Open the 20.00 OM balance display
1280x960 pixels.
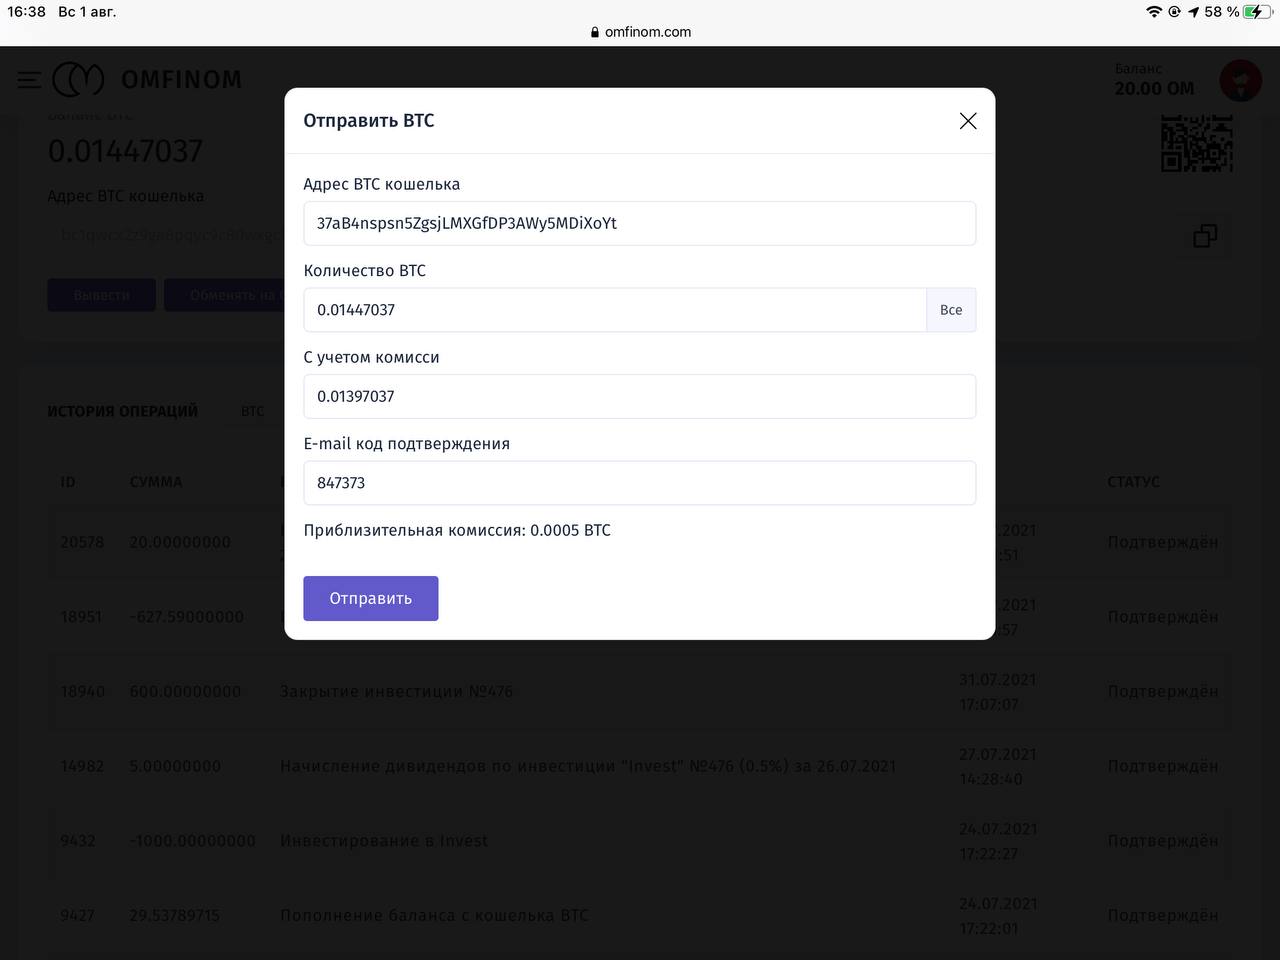coord(1154,80)
